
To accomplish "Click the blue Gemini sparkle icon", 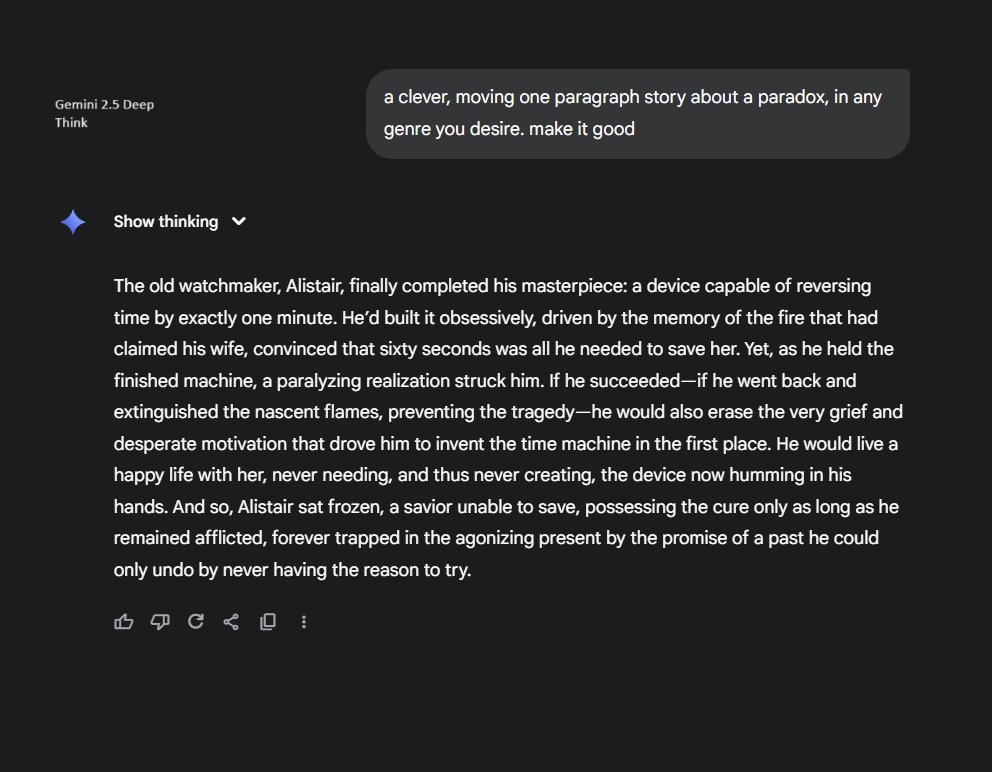I will [x=73, y=222].
